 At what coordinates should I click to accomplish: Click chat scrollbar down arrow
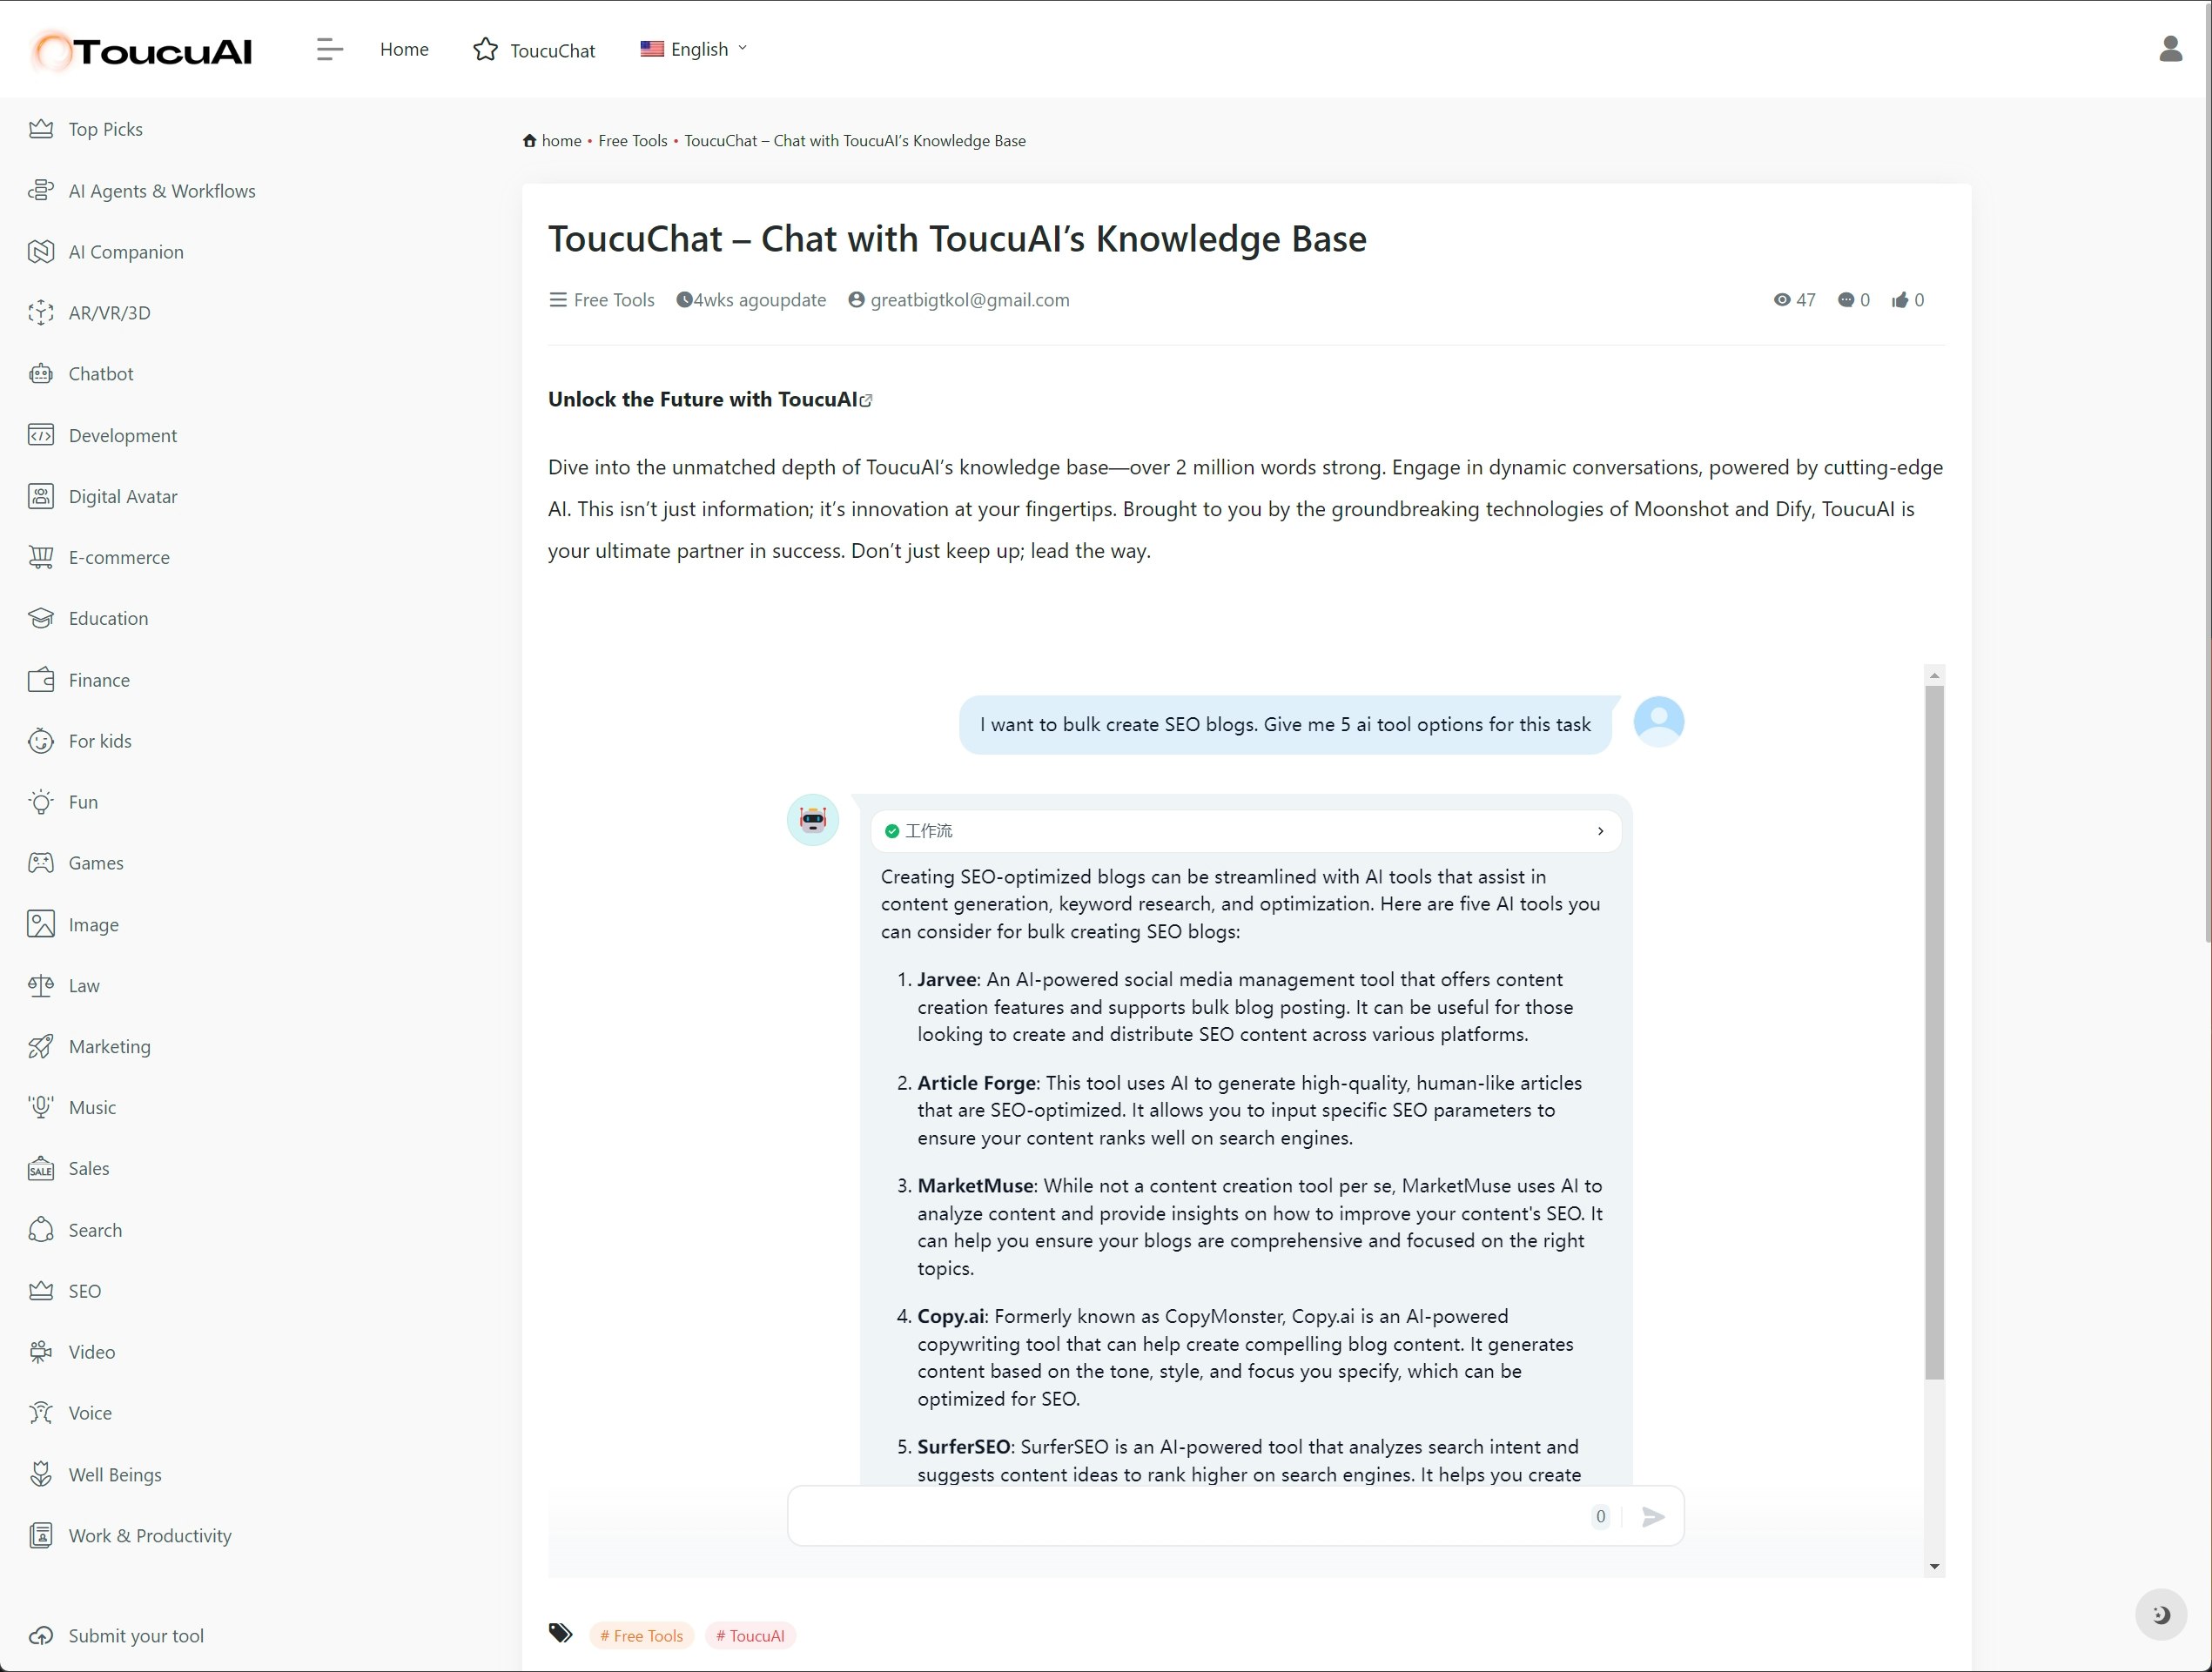(1934, 1567)
